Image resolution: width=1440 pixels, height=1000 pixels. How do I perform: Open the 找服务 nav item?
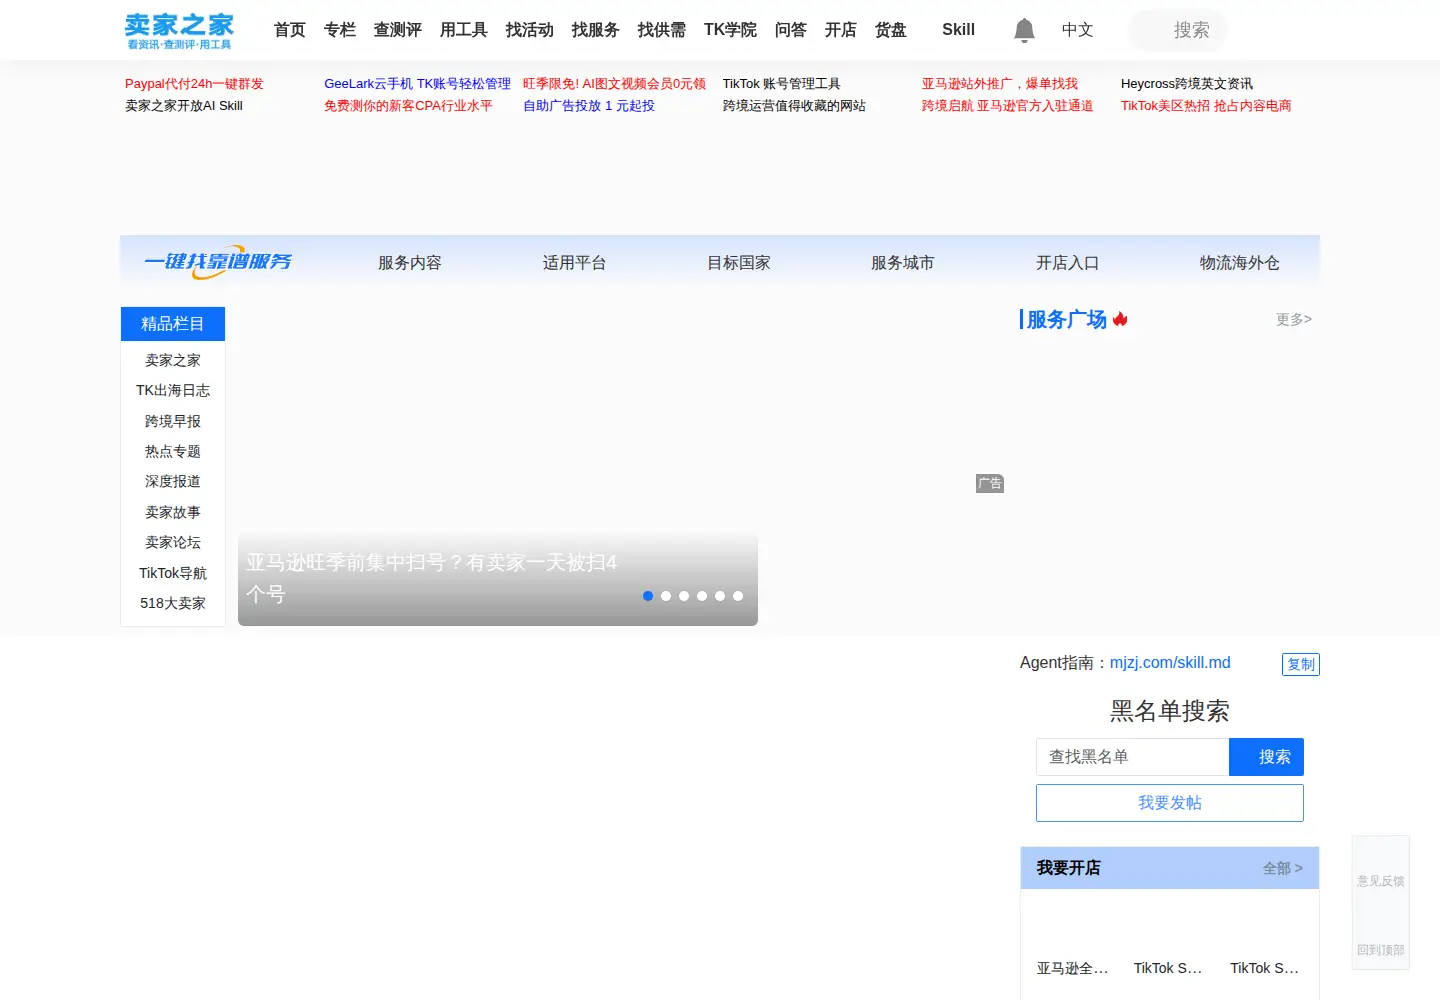[x=596, y=30]
